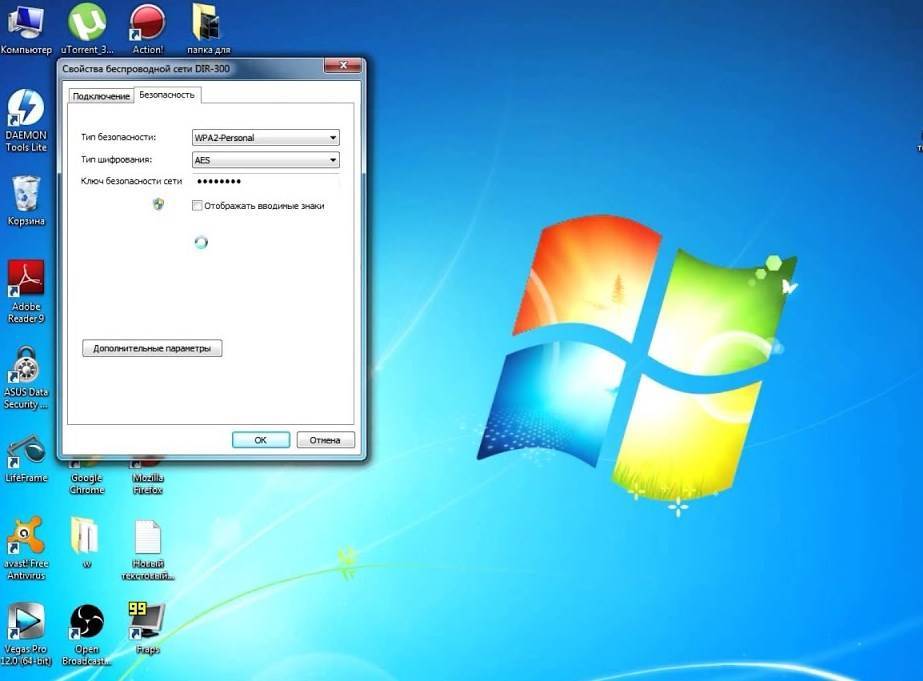Click the Дополнительные параметры button
Image resolution: width=923 pixels, height=681 pixels.
coord(152,349)
